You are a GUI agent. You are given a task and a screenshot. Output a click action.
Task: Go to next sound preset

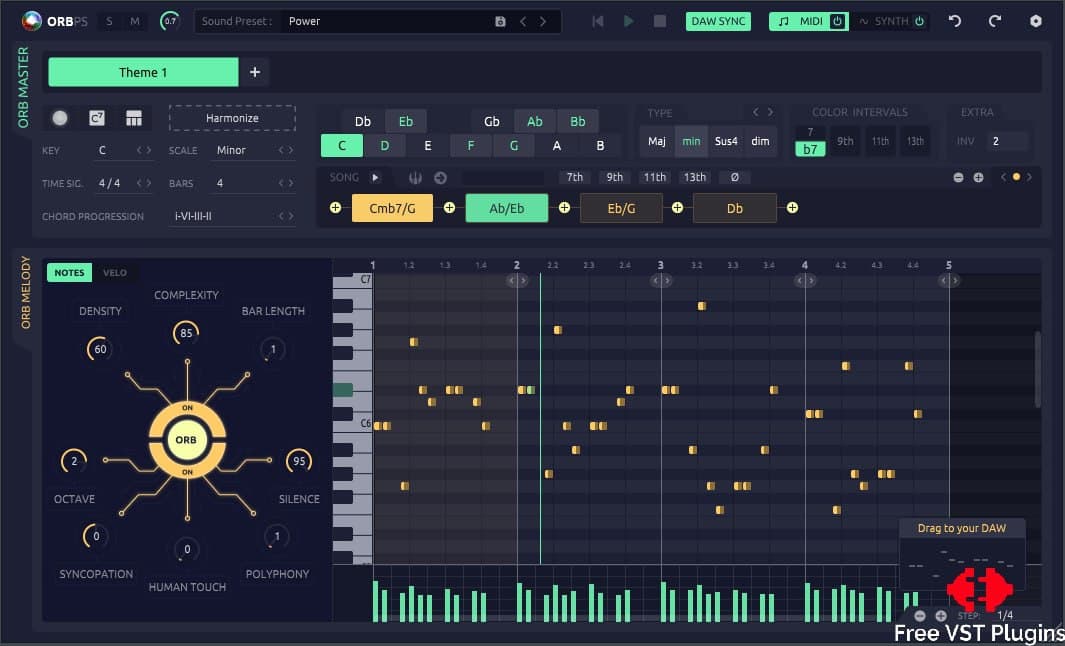pos(543,21)
